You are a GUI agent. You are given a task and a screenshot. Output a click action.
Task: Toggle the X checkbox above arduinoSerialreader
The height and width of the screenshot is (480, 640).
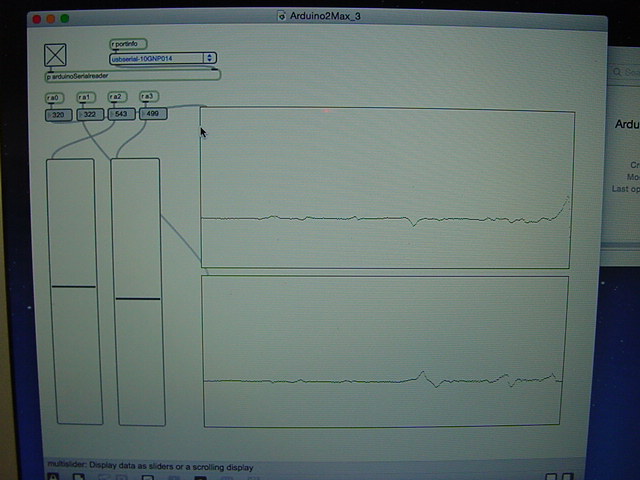55,55
